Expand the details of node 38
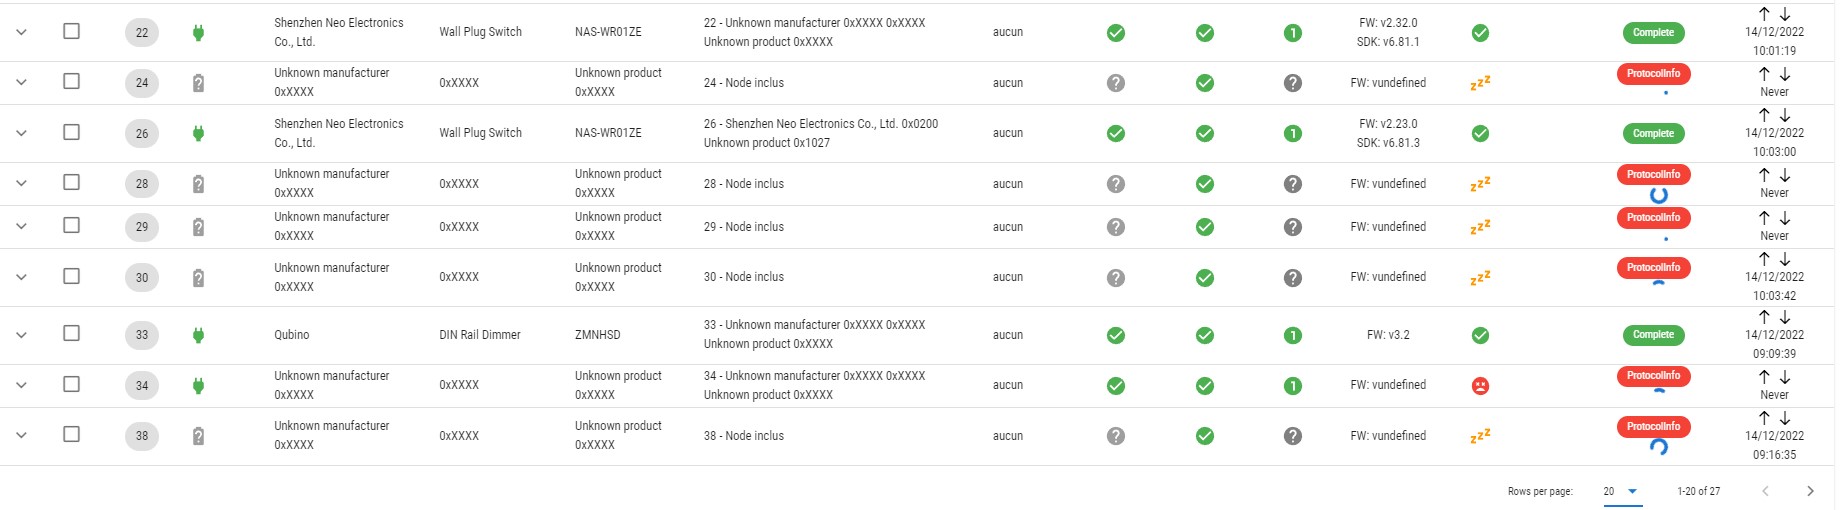Viewport: 1847px width, 510px height. tap(21, 435)
